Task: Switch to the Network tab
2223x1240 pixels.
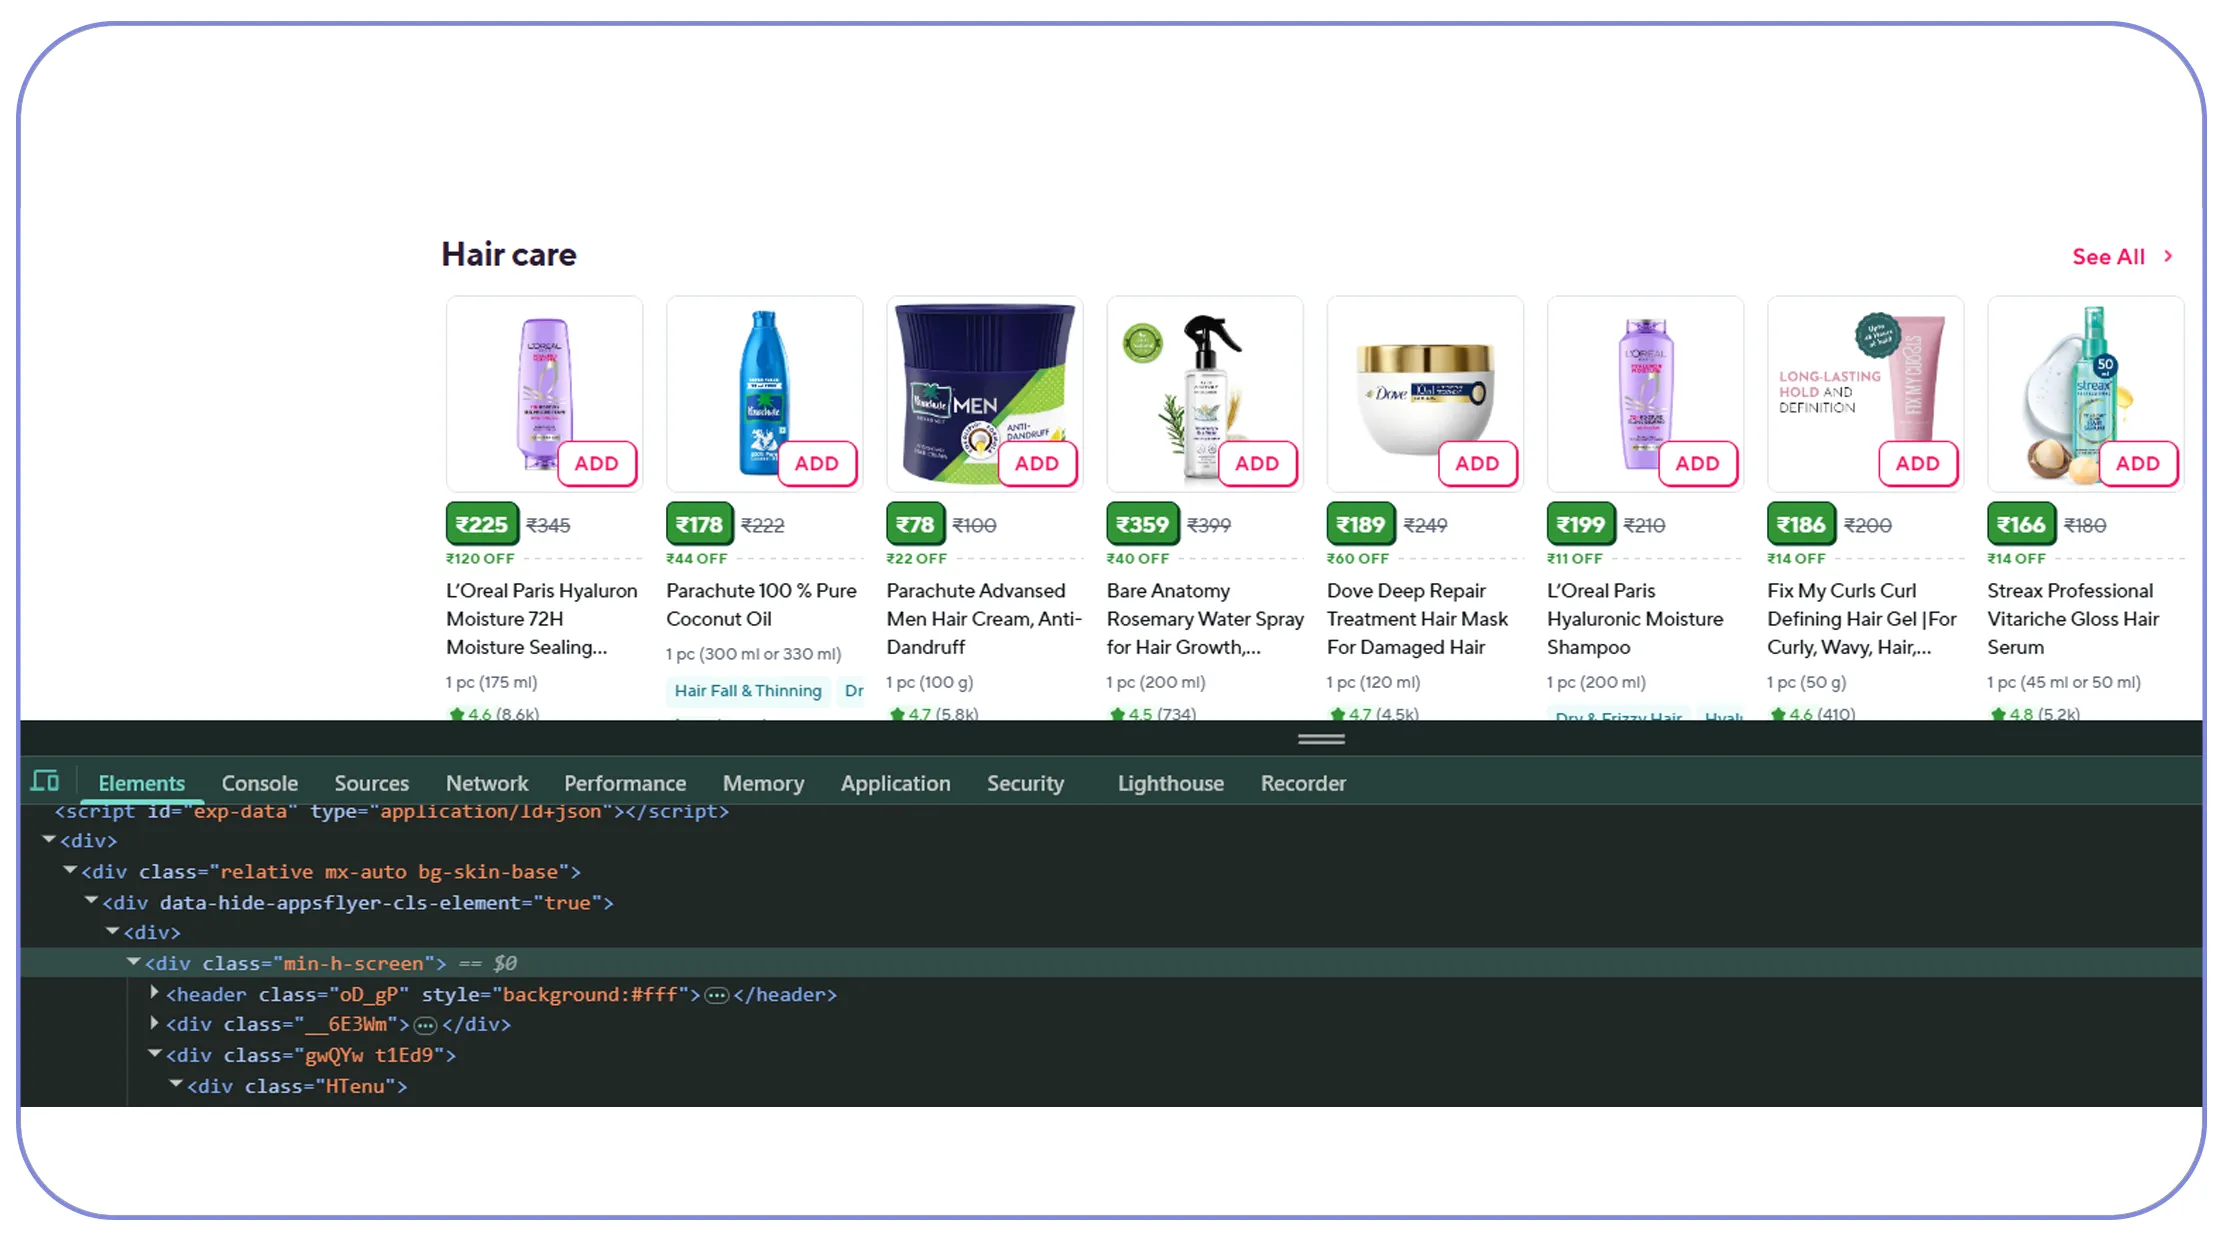Action: coord(487,783)
